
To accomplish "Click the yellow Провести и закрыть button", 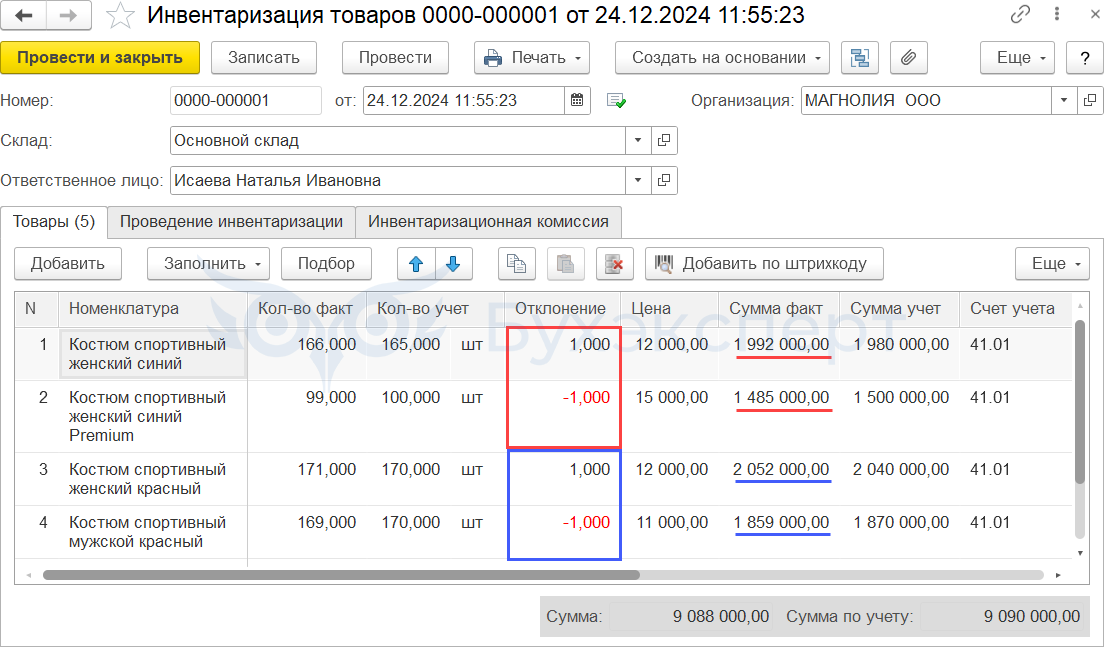I will click(100, 58).
